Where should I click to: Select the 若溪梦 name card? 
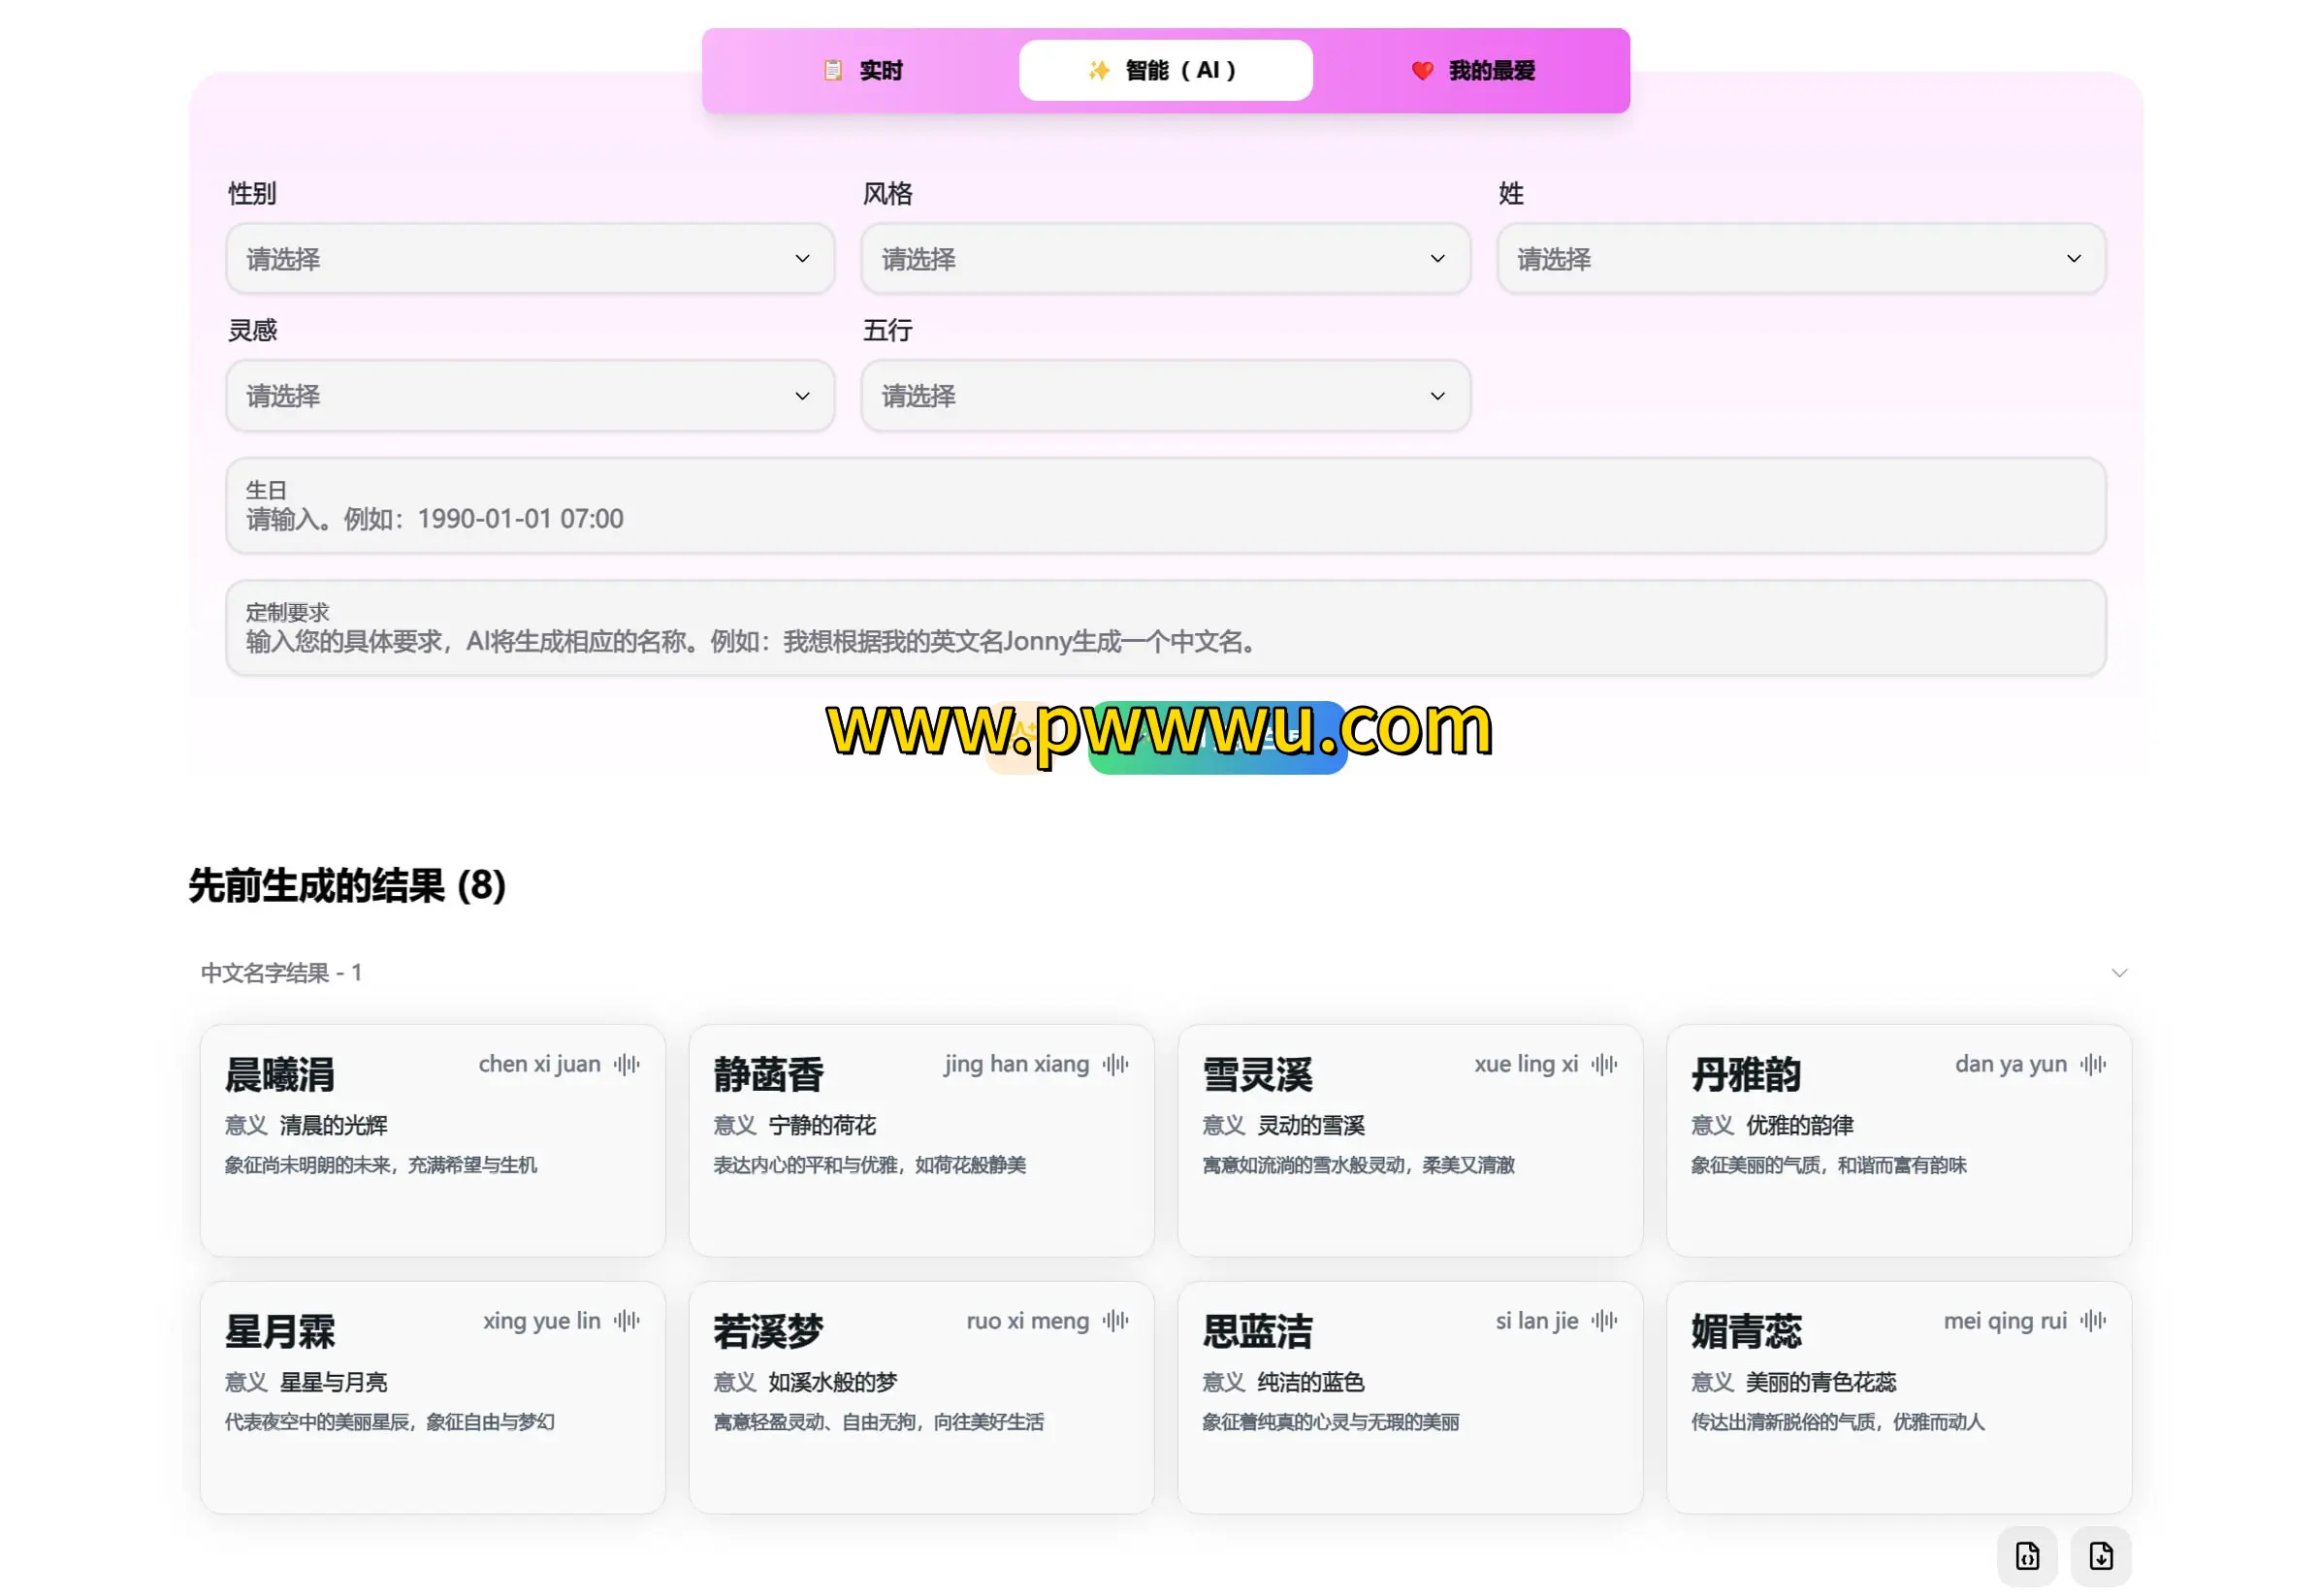coord(920,1397)
